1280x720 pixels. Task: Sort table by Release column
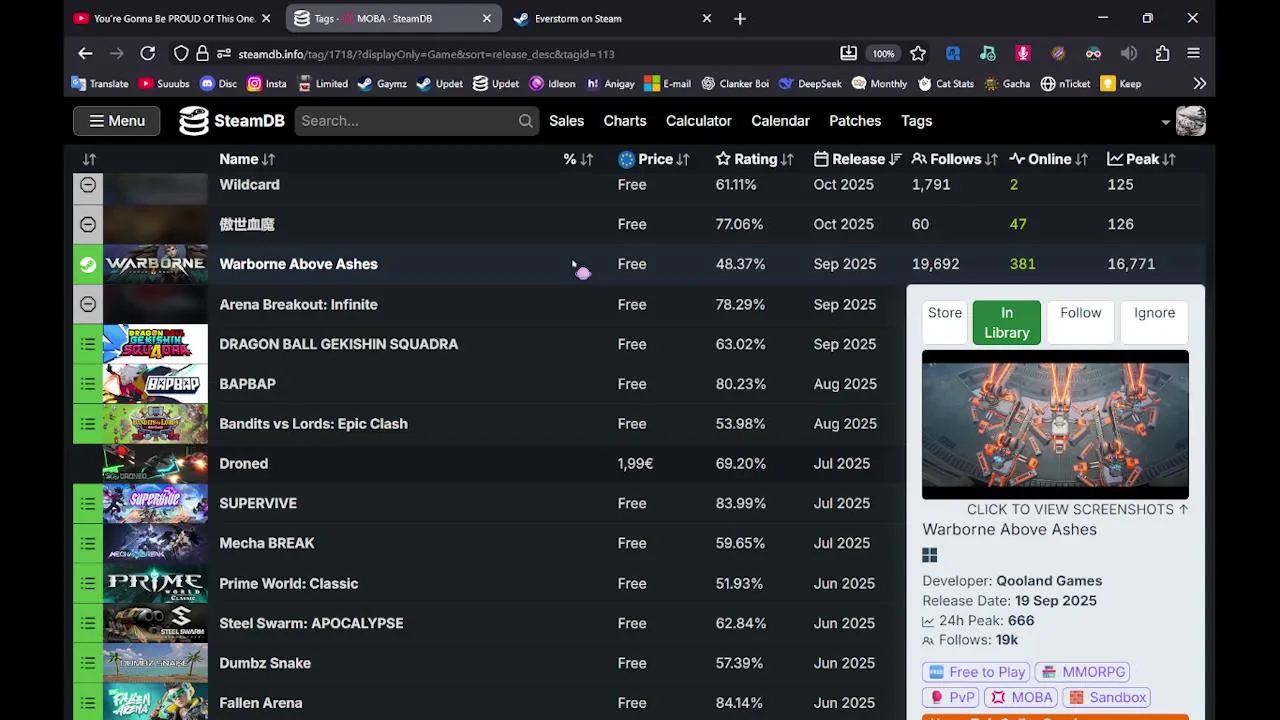(858, 159)
